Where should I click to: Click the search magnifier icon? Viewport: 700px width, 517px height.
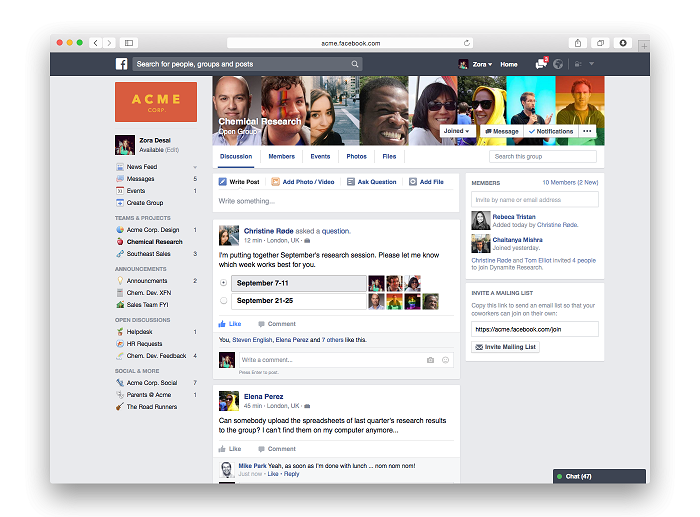pos(354,64)
